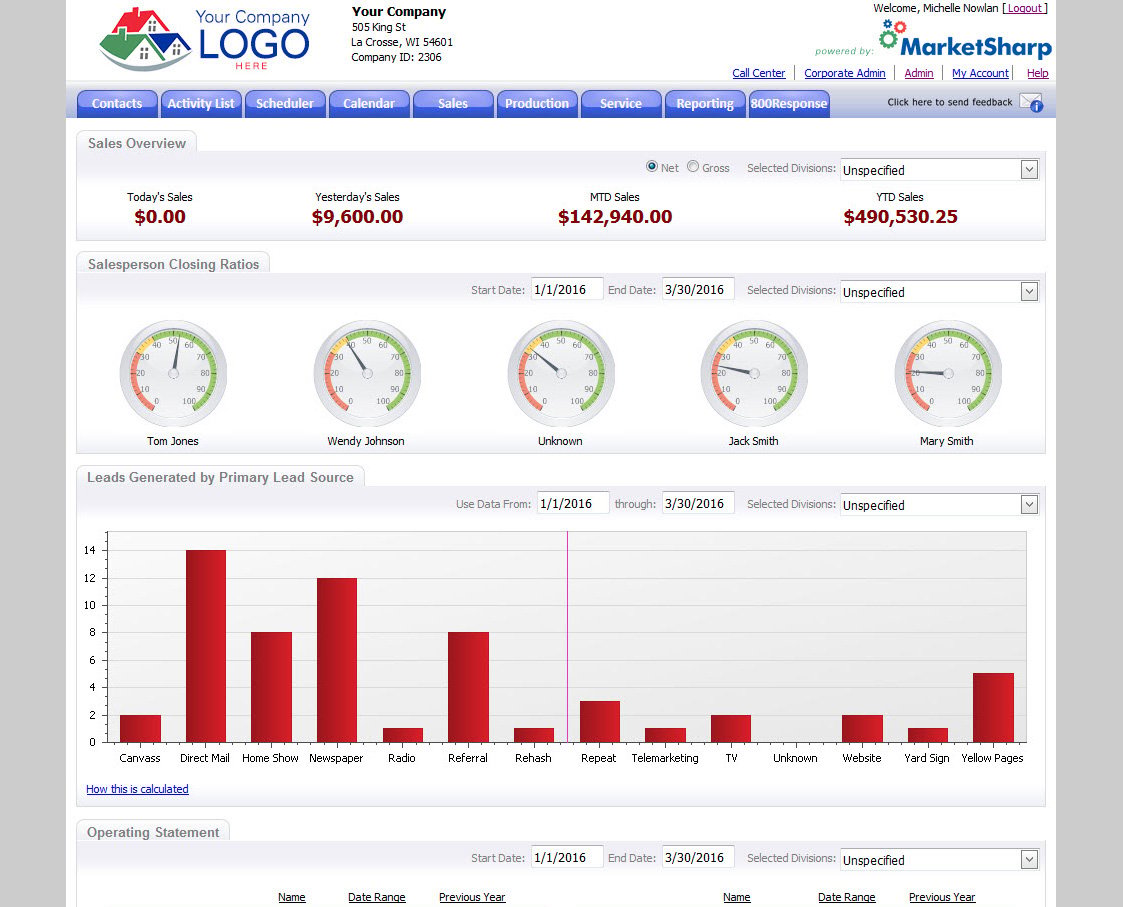Open the Call Center link

tap(758, 73)
